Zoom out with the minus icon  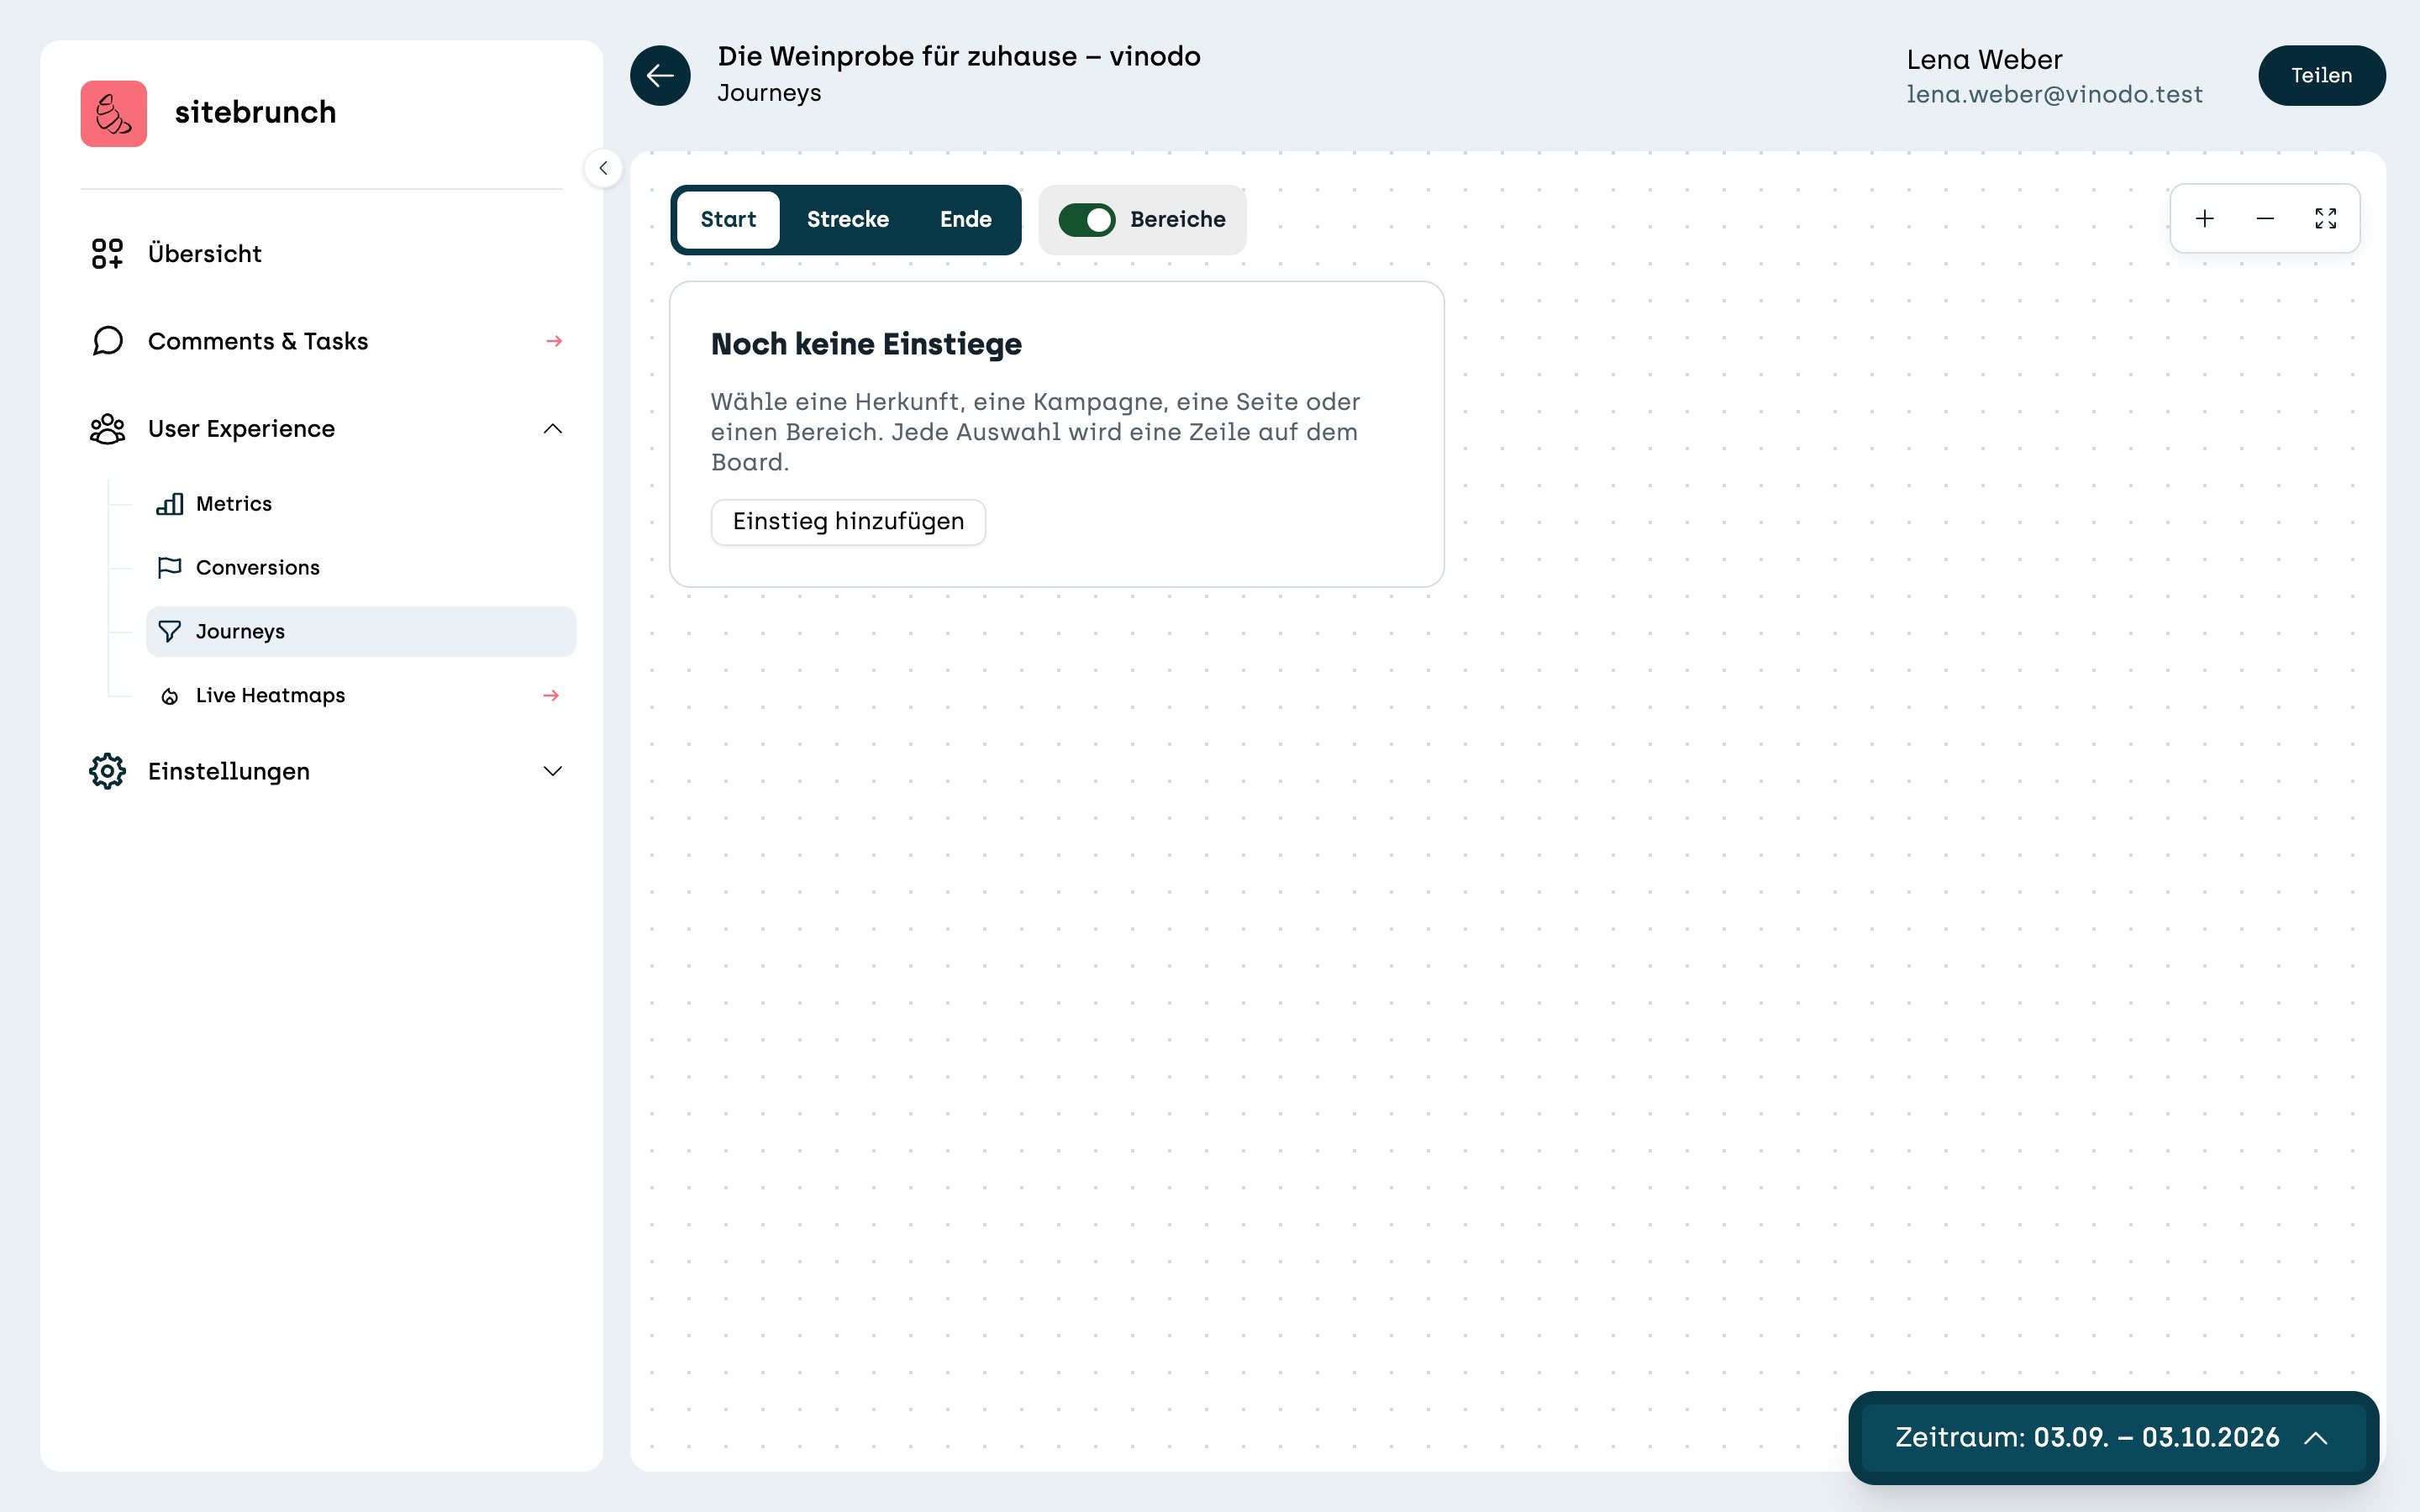pyautogui.click(x=2265, y=219)
